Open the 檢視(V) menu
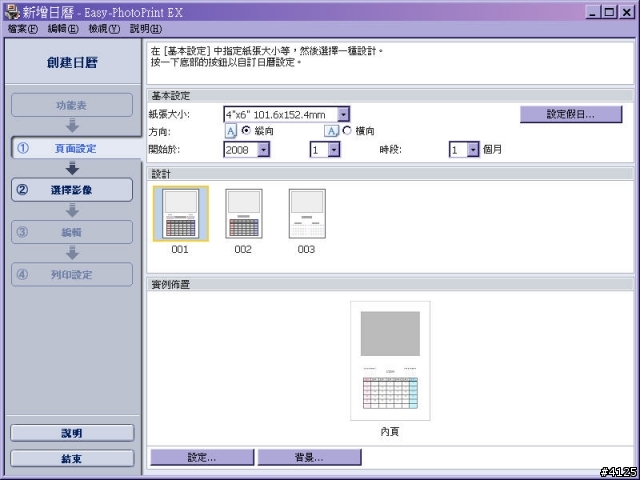 (104, 29)
